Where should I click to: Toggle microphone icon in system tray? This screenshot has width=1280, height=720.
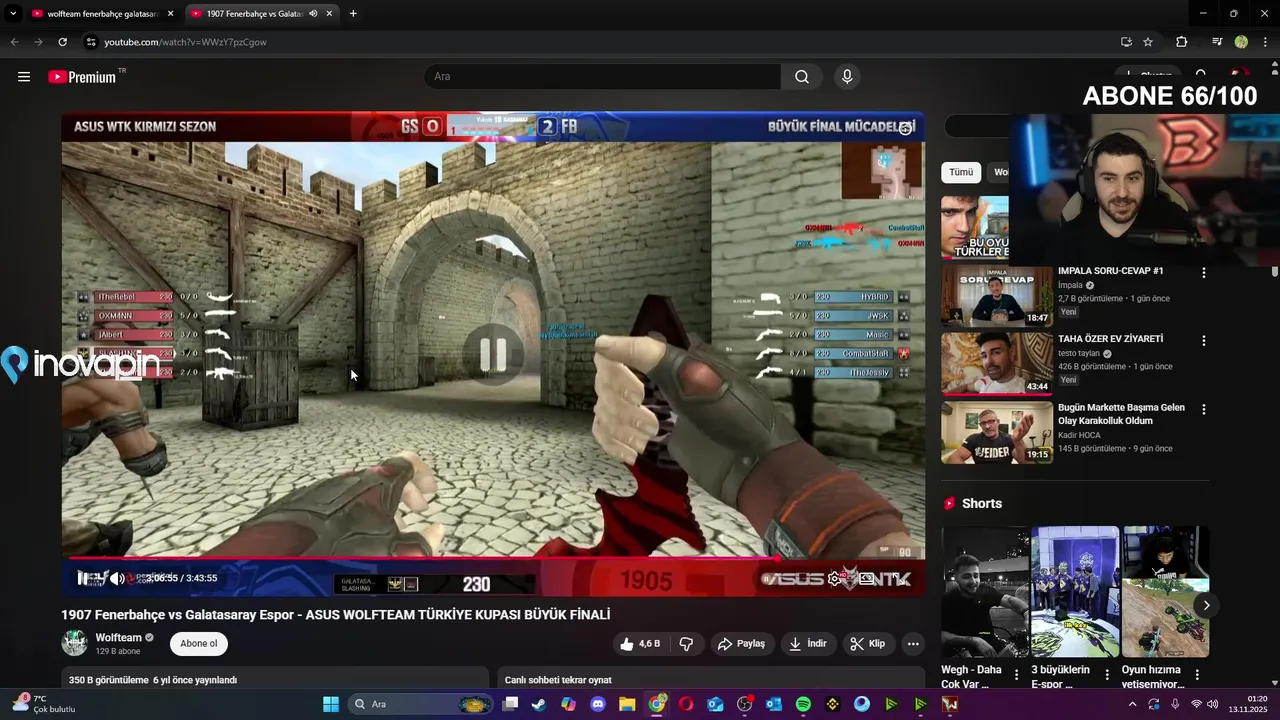(1175, 704)
